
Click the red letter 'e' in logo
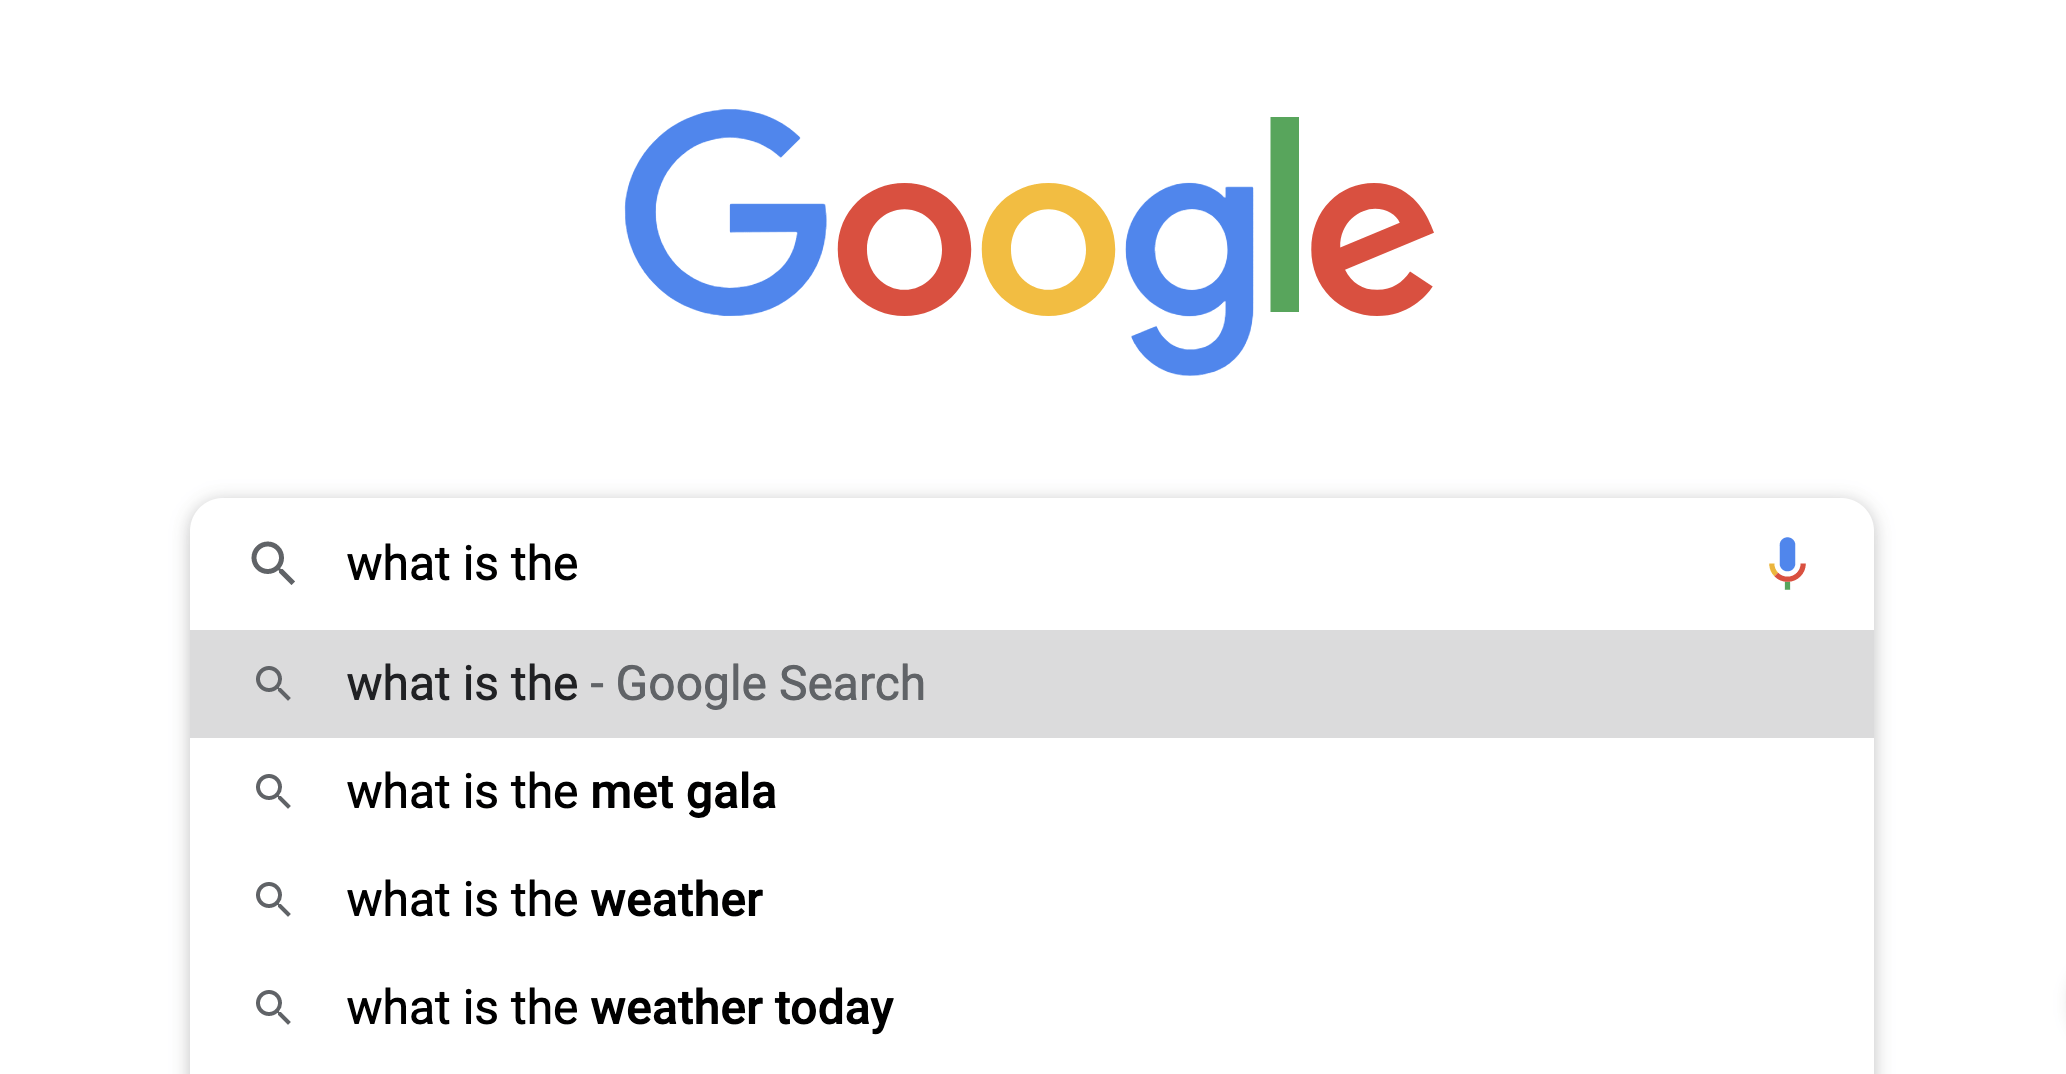click(x=1372, y=249)
